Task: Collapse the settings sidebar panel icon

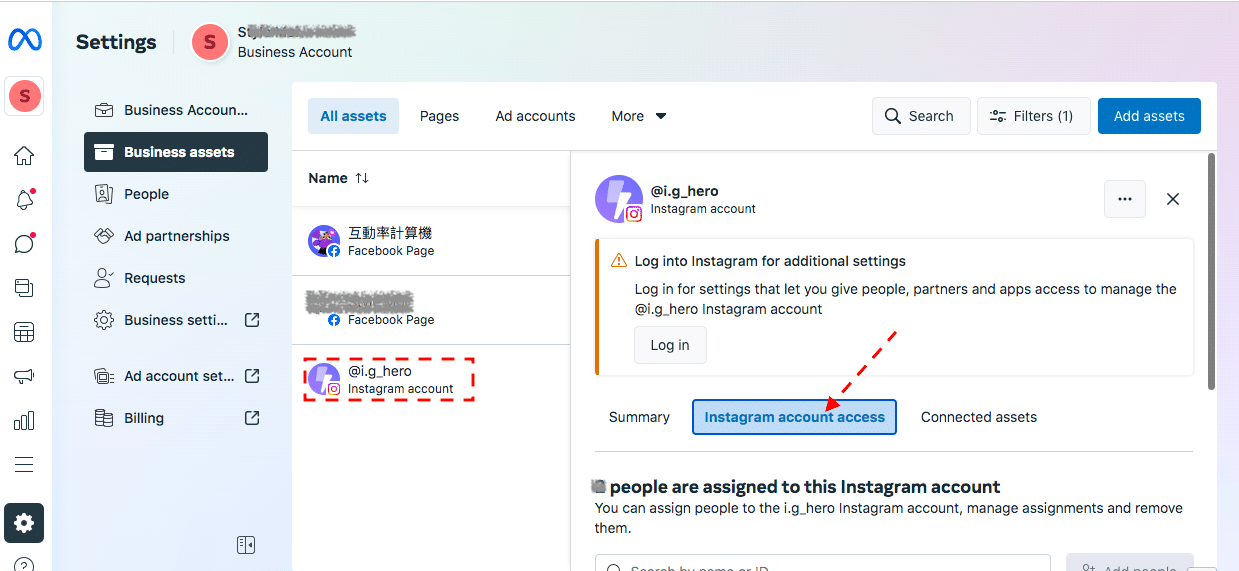Action: [246, 544]
